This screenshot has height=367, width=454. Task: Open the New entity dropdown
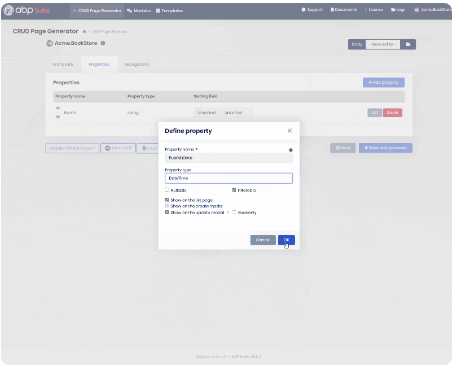(x=383, y=44)
